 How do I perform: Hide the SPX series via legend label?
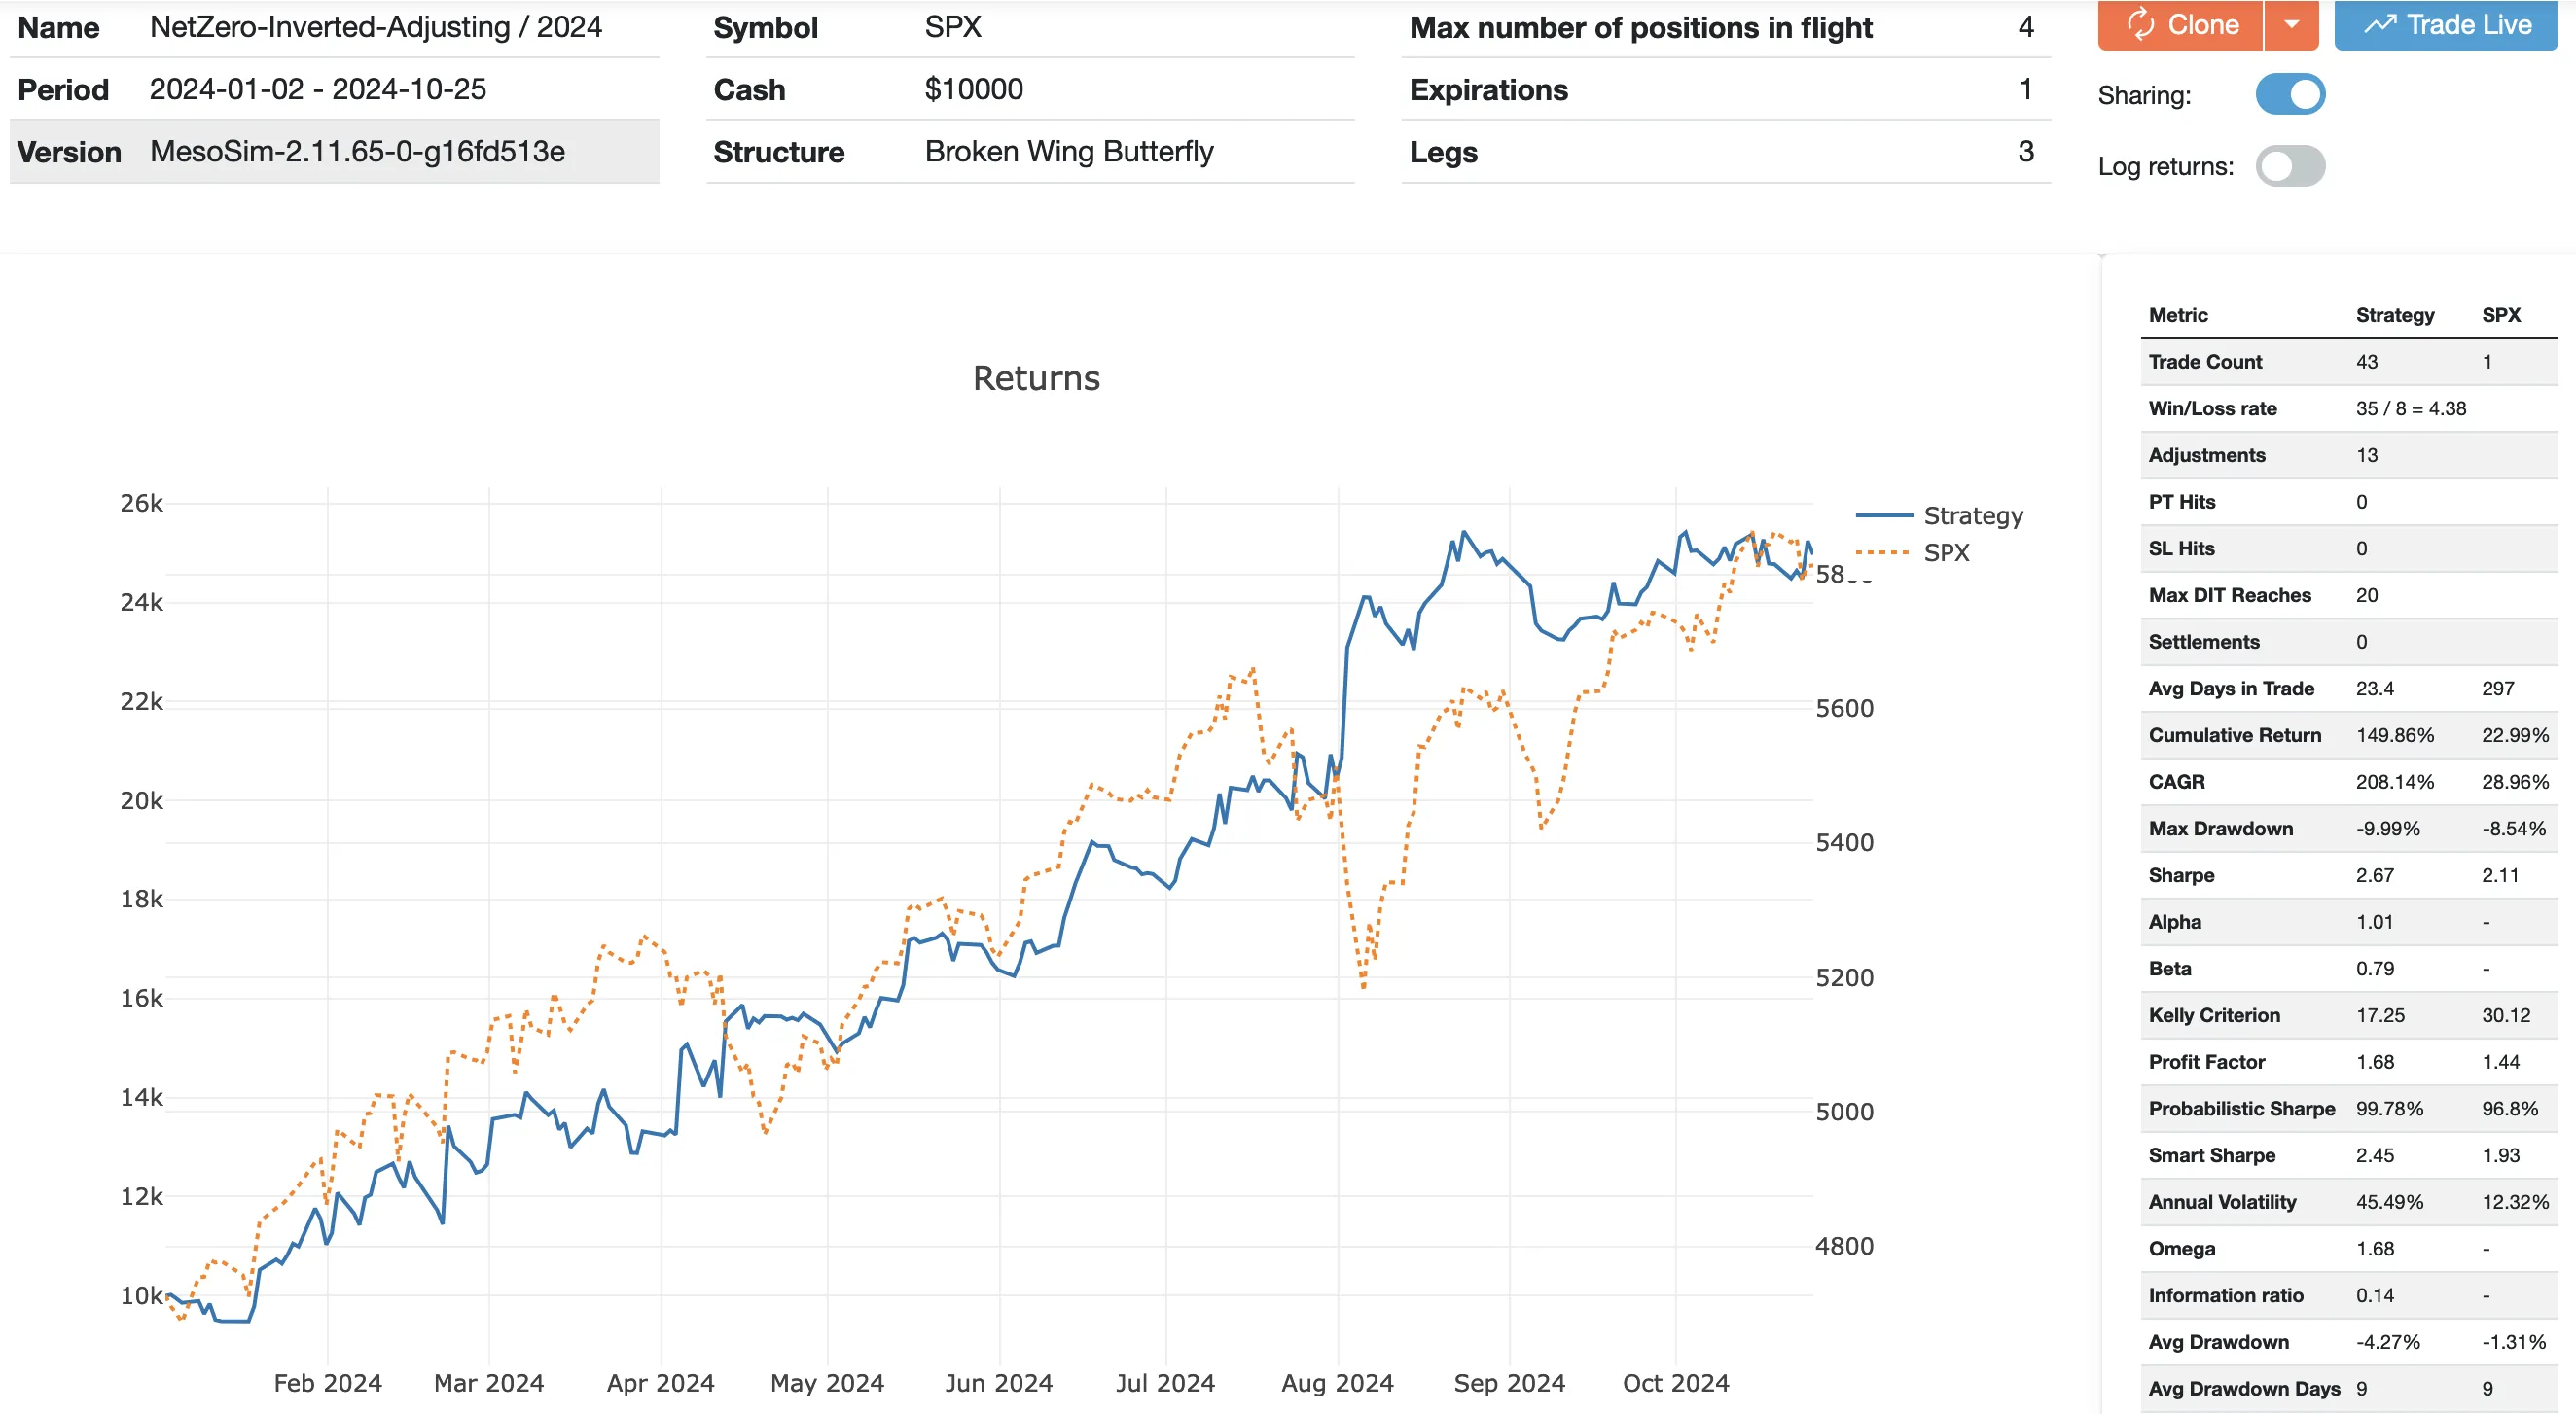point(1946,553)
